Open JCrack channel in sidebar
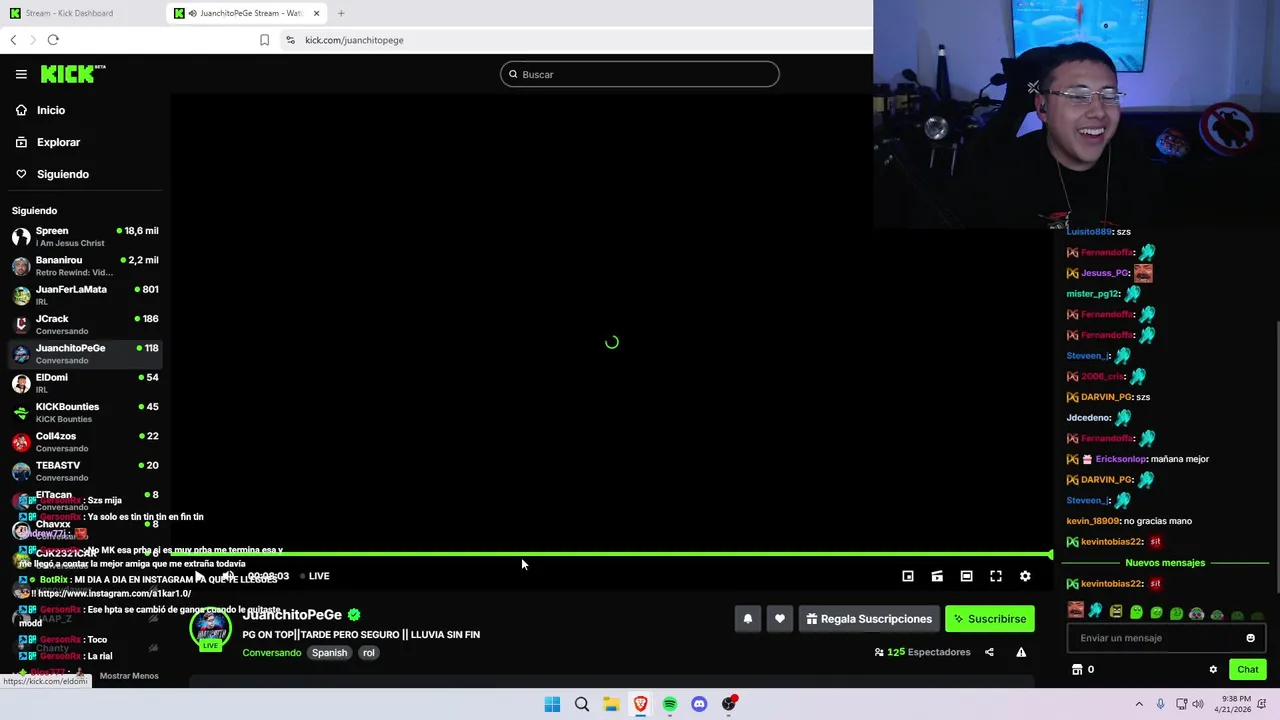 85,324
